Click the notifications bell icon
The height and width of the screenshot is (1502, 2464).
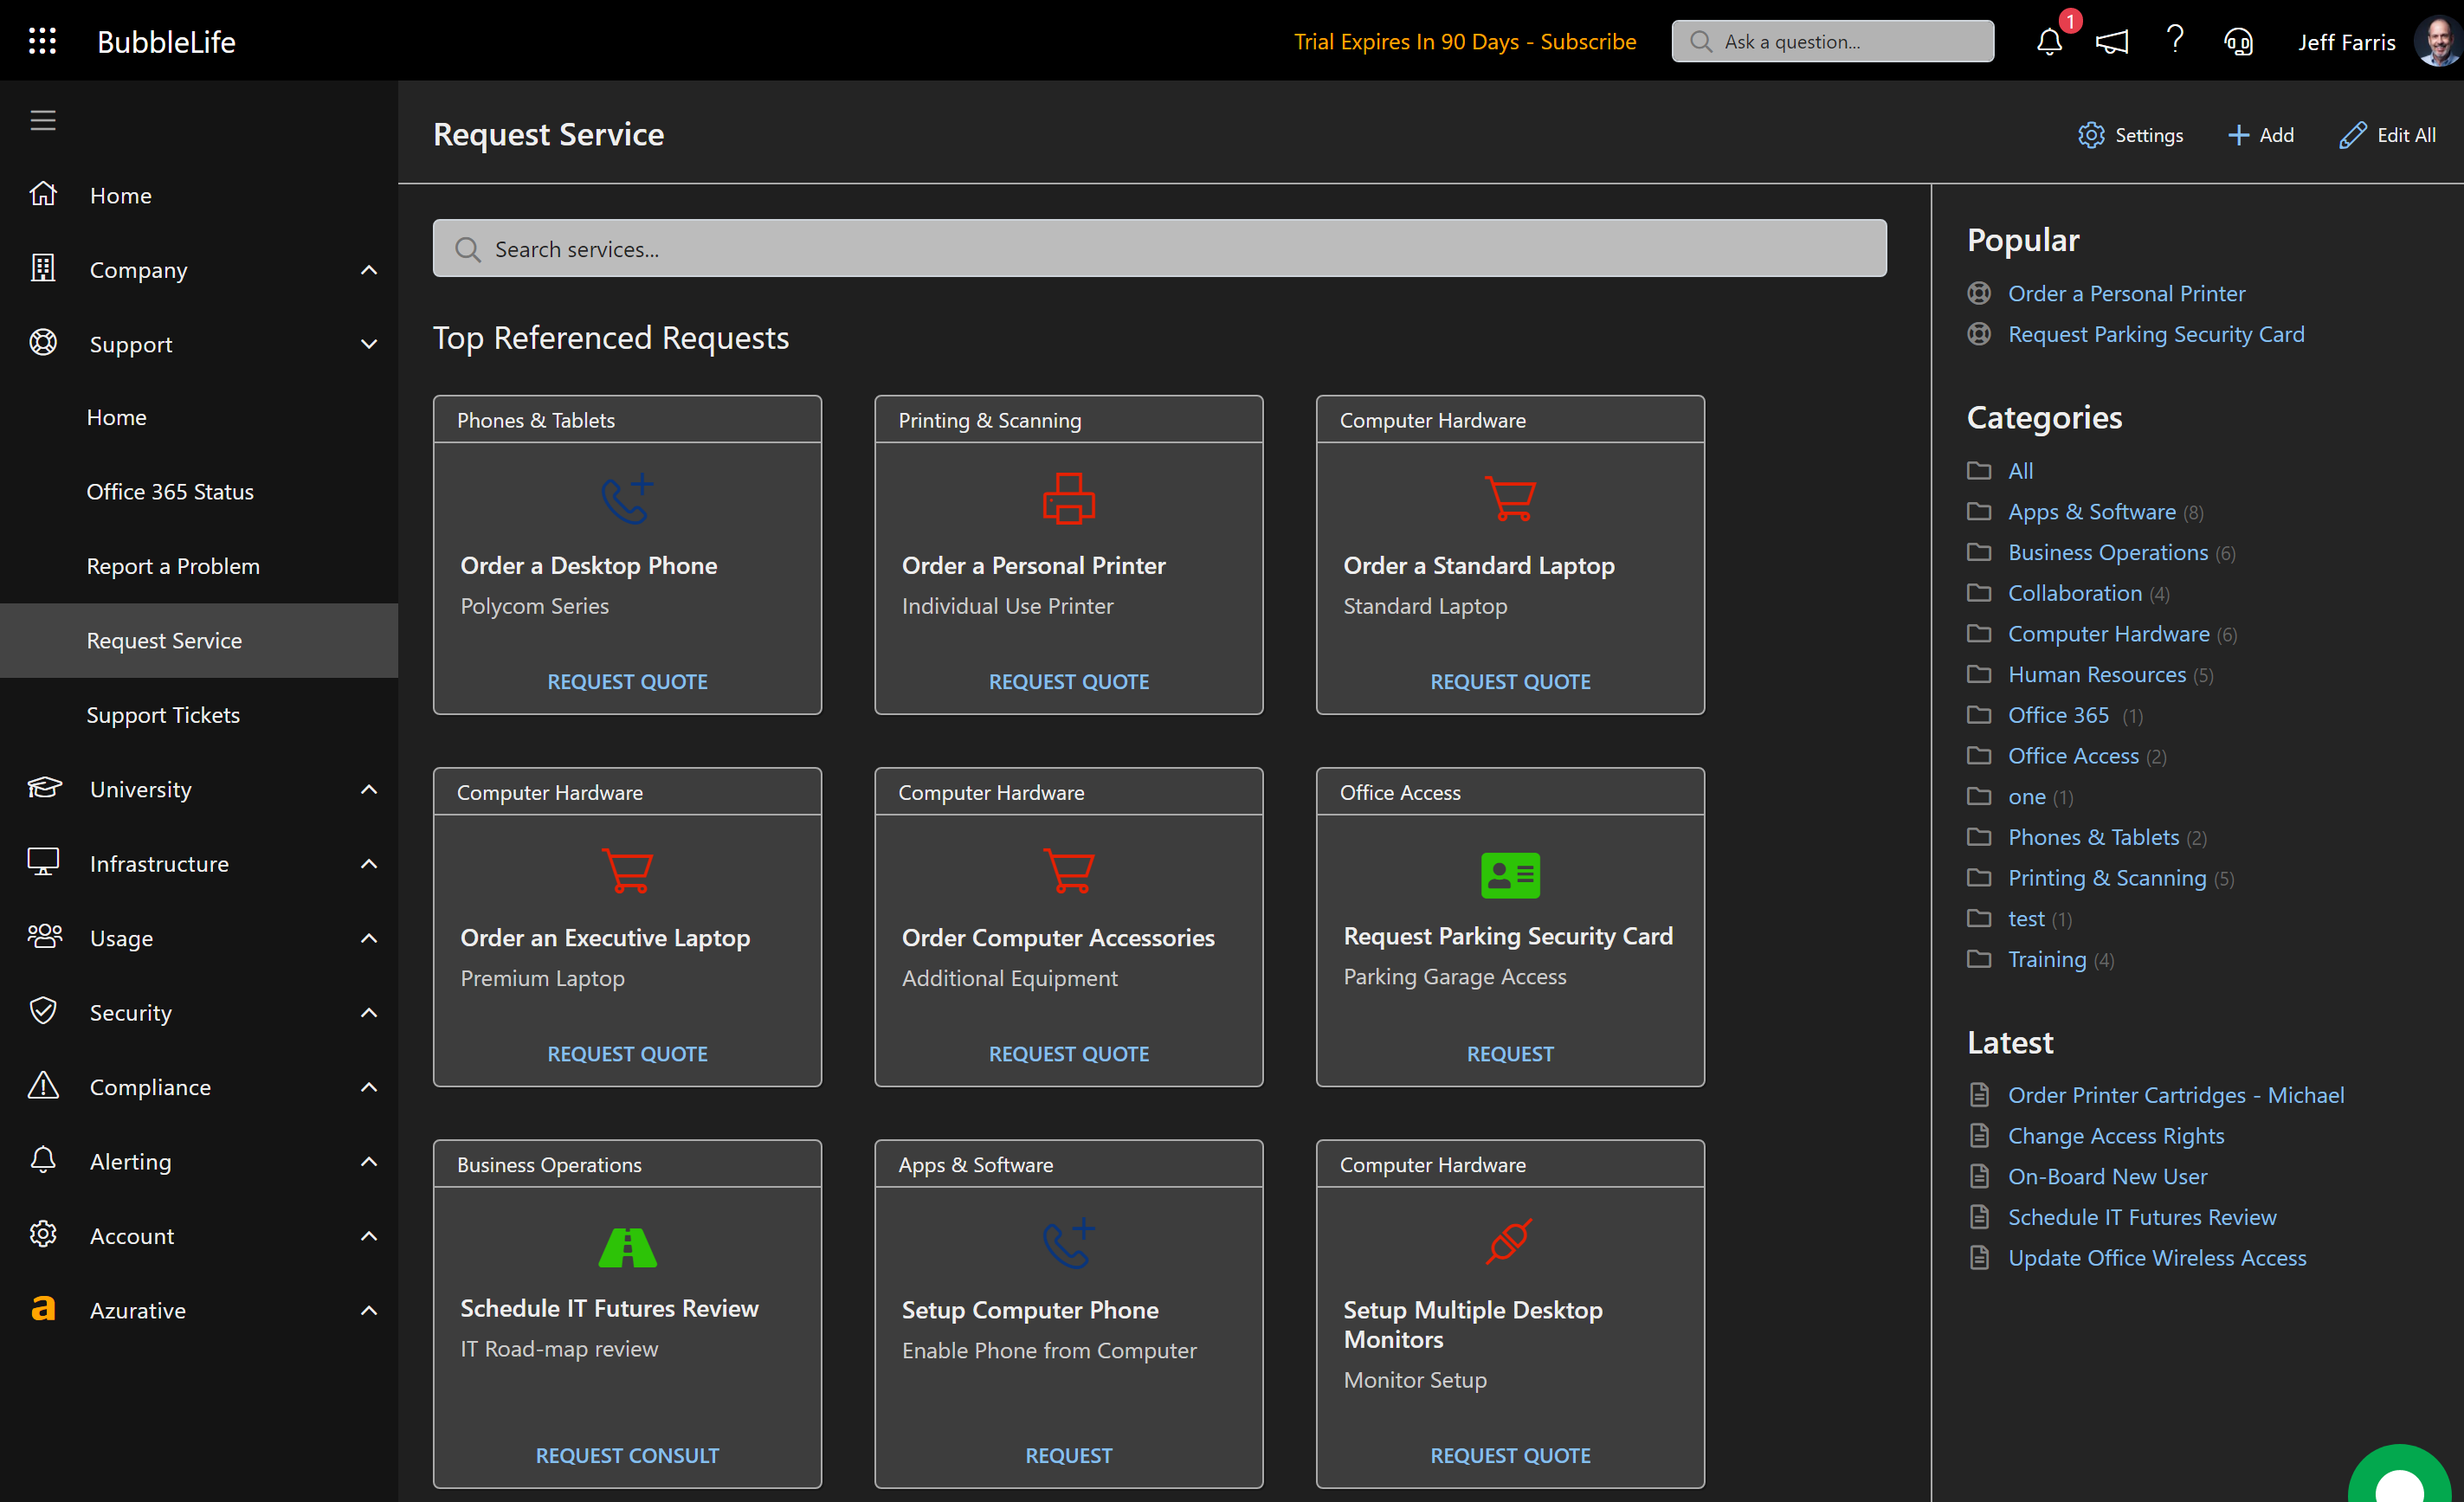point(2049,41)
